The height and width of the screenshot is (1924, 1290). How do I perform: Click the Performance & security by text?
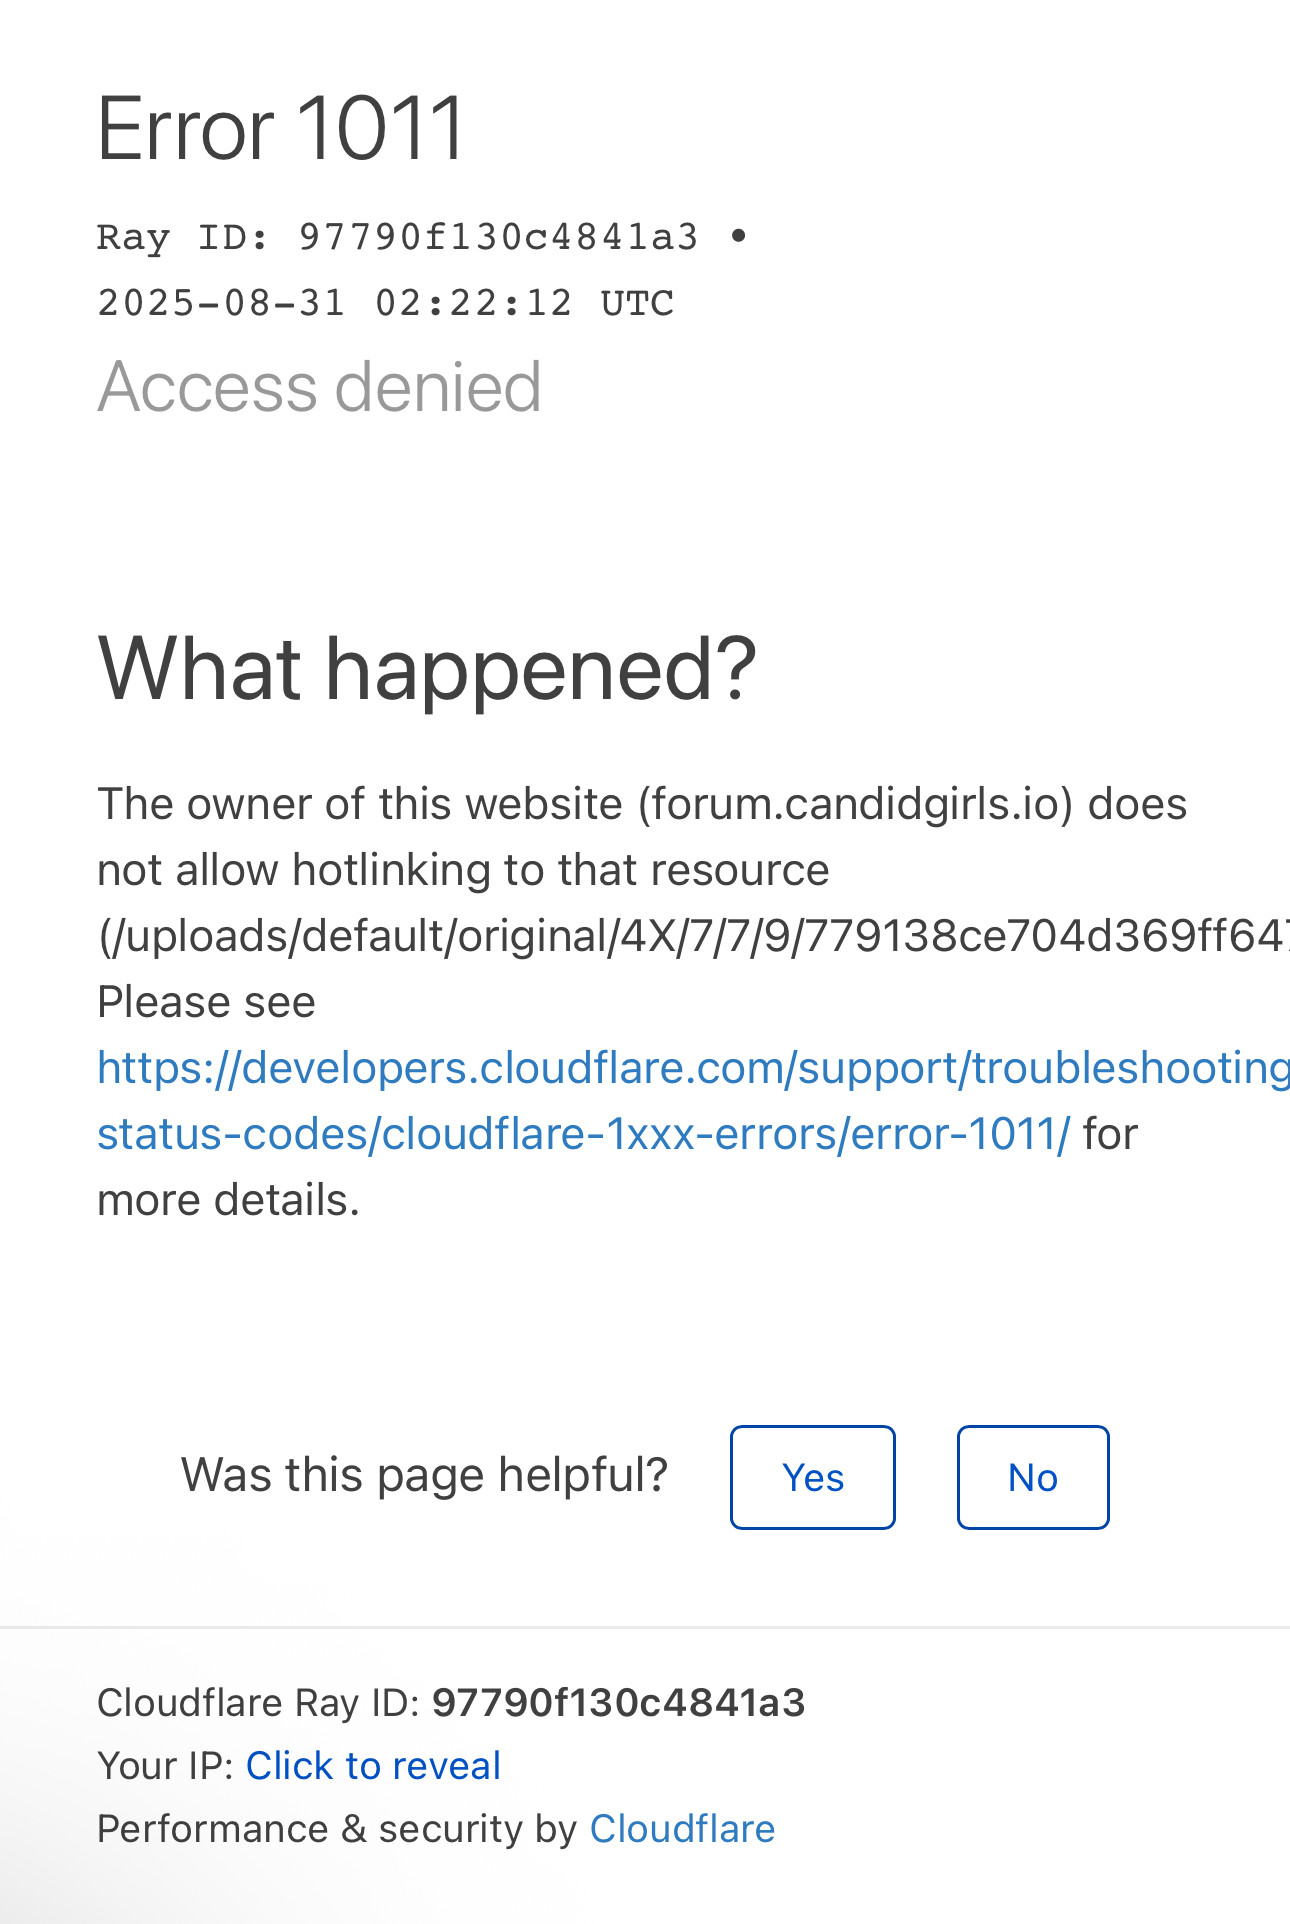point(337,1829)
